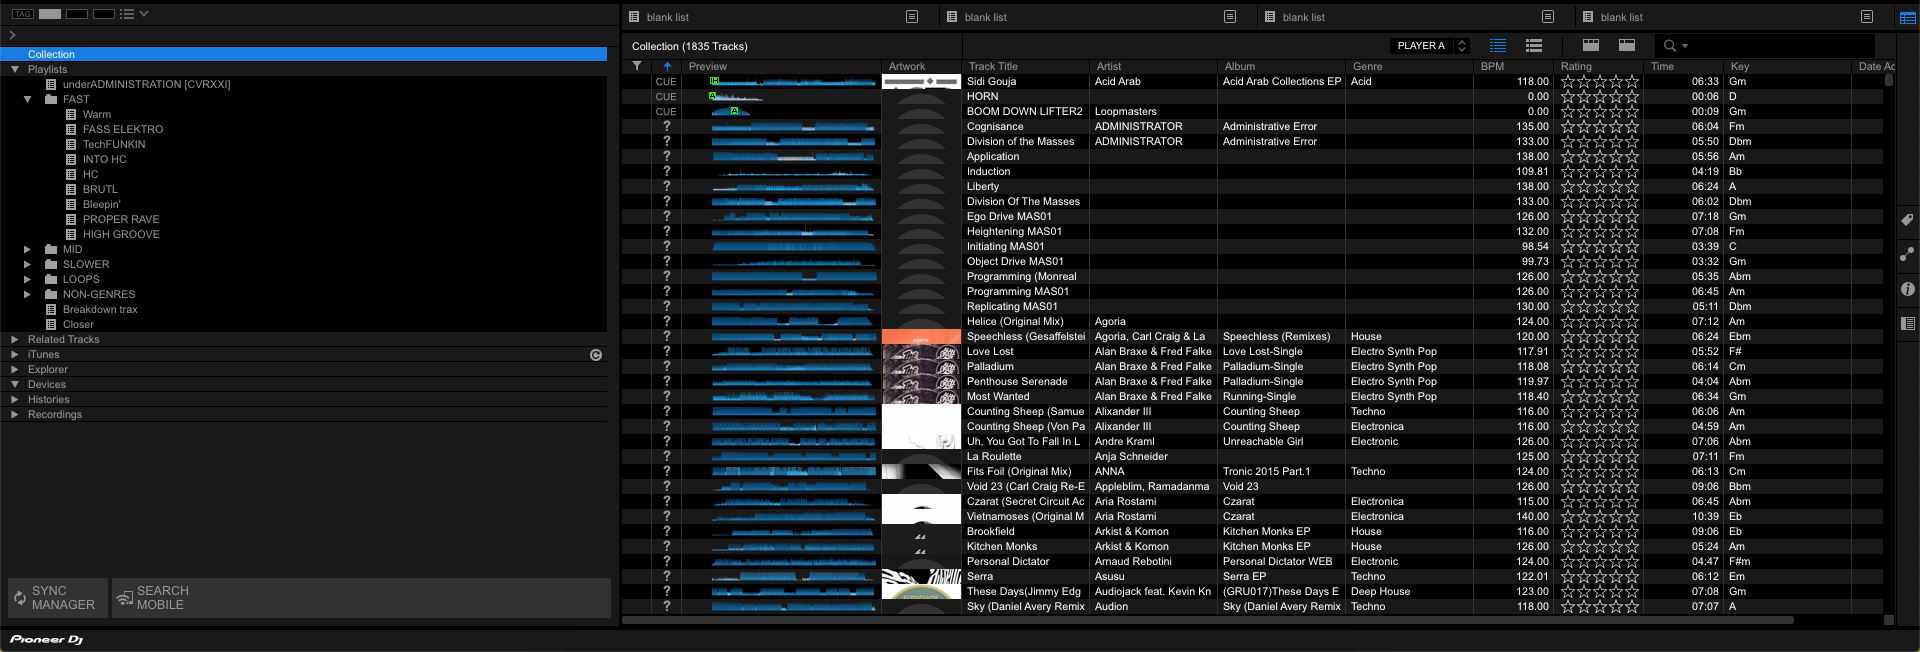The height and width of the screenshot is (652, 1920).
Task: Collapse the Playlists tree section
Action: point(15,70)
